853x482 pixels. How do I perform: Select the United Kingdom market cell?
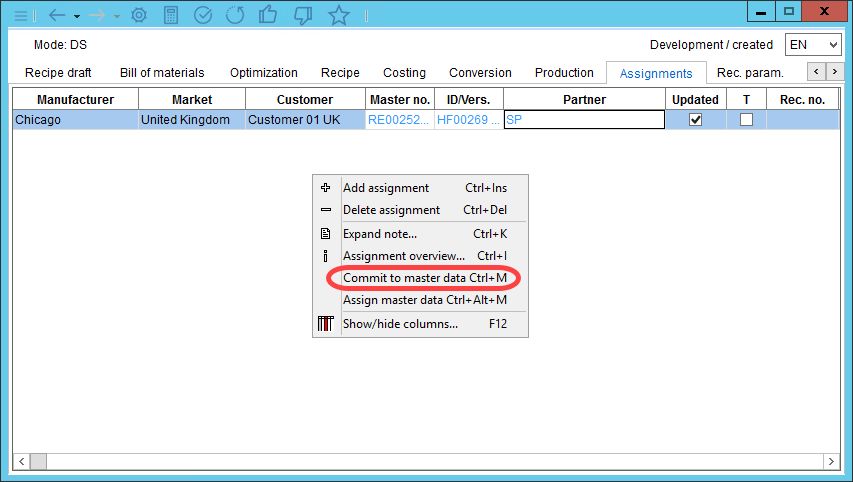point(192,120)
